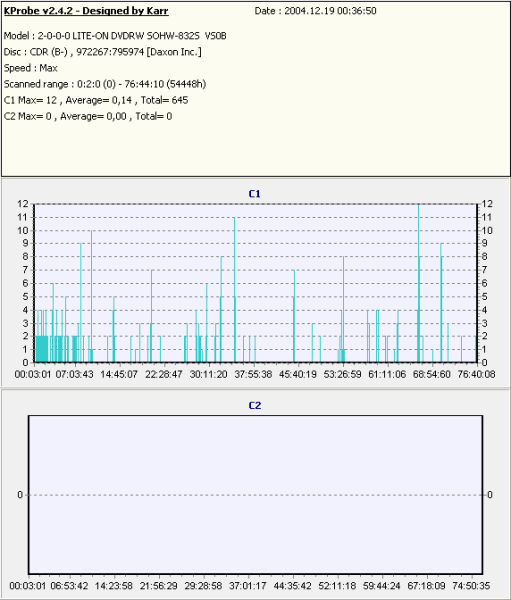Click the C2 x-axis label 06:53:42
The width and height of the screenshot is (511, 600).
69,586
